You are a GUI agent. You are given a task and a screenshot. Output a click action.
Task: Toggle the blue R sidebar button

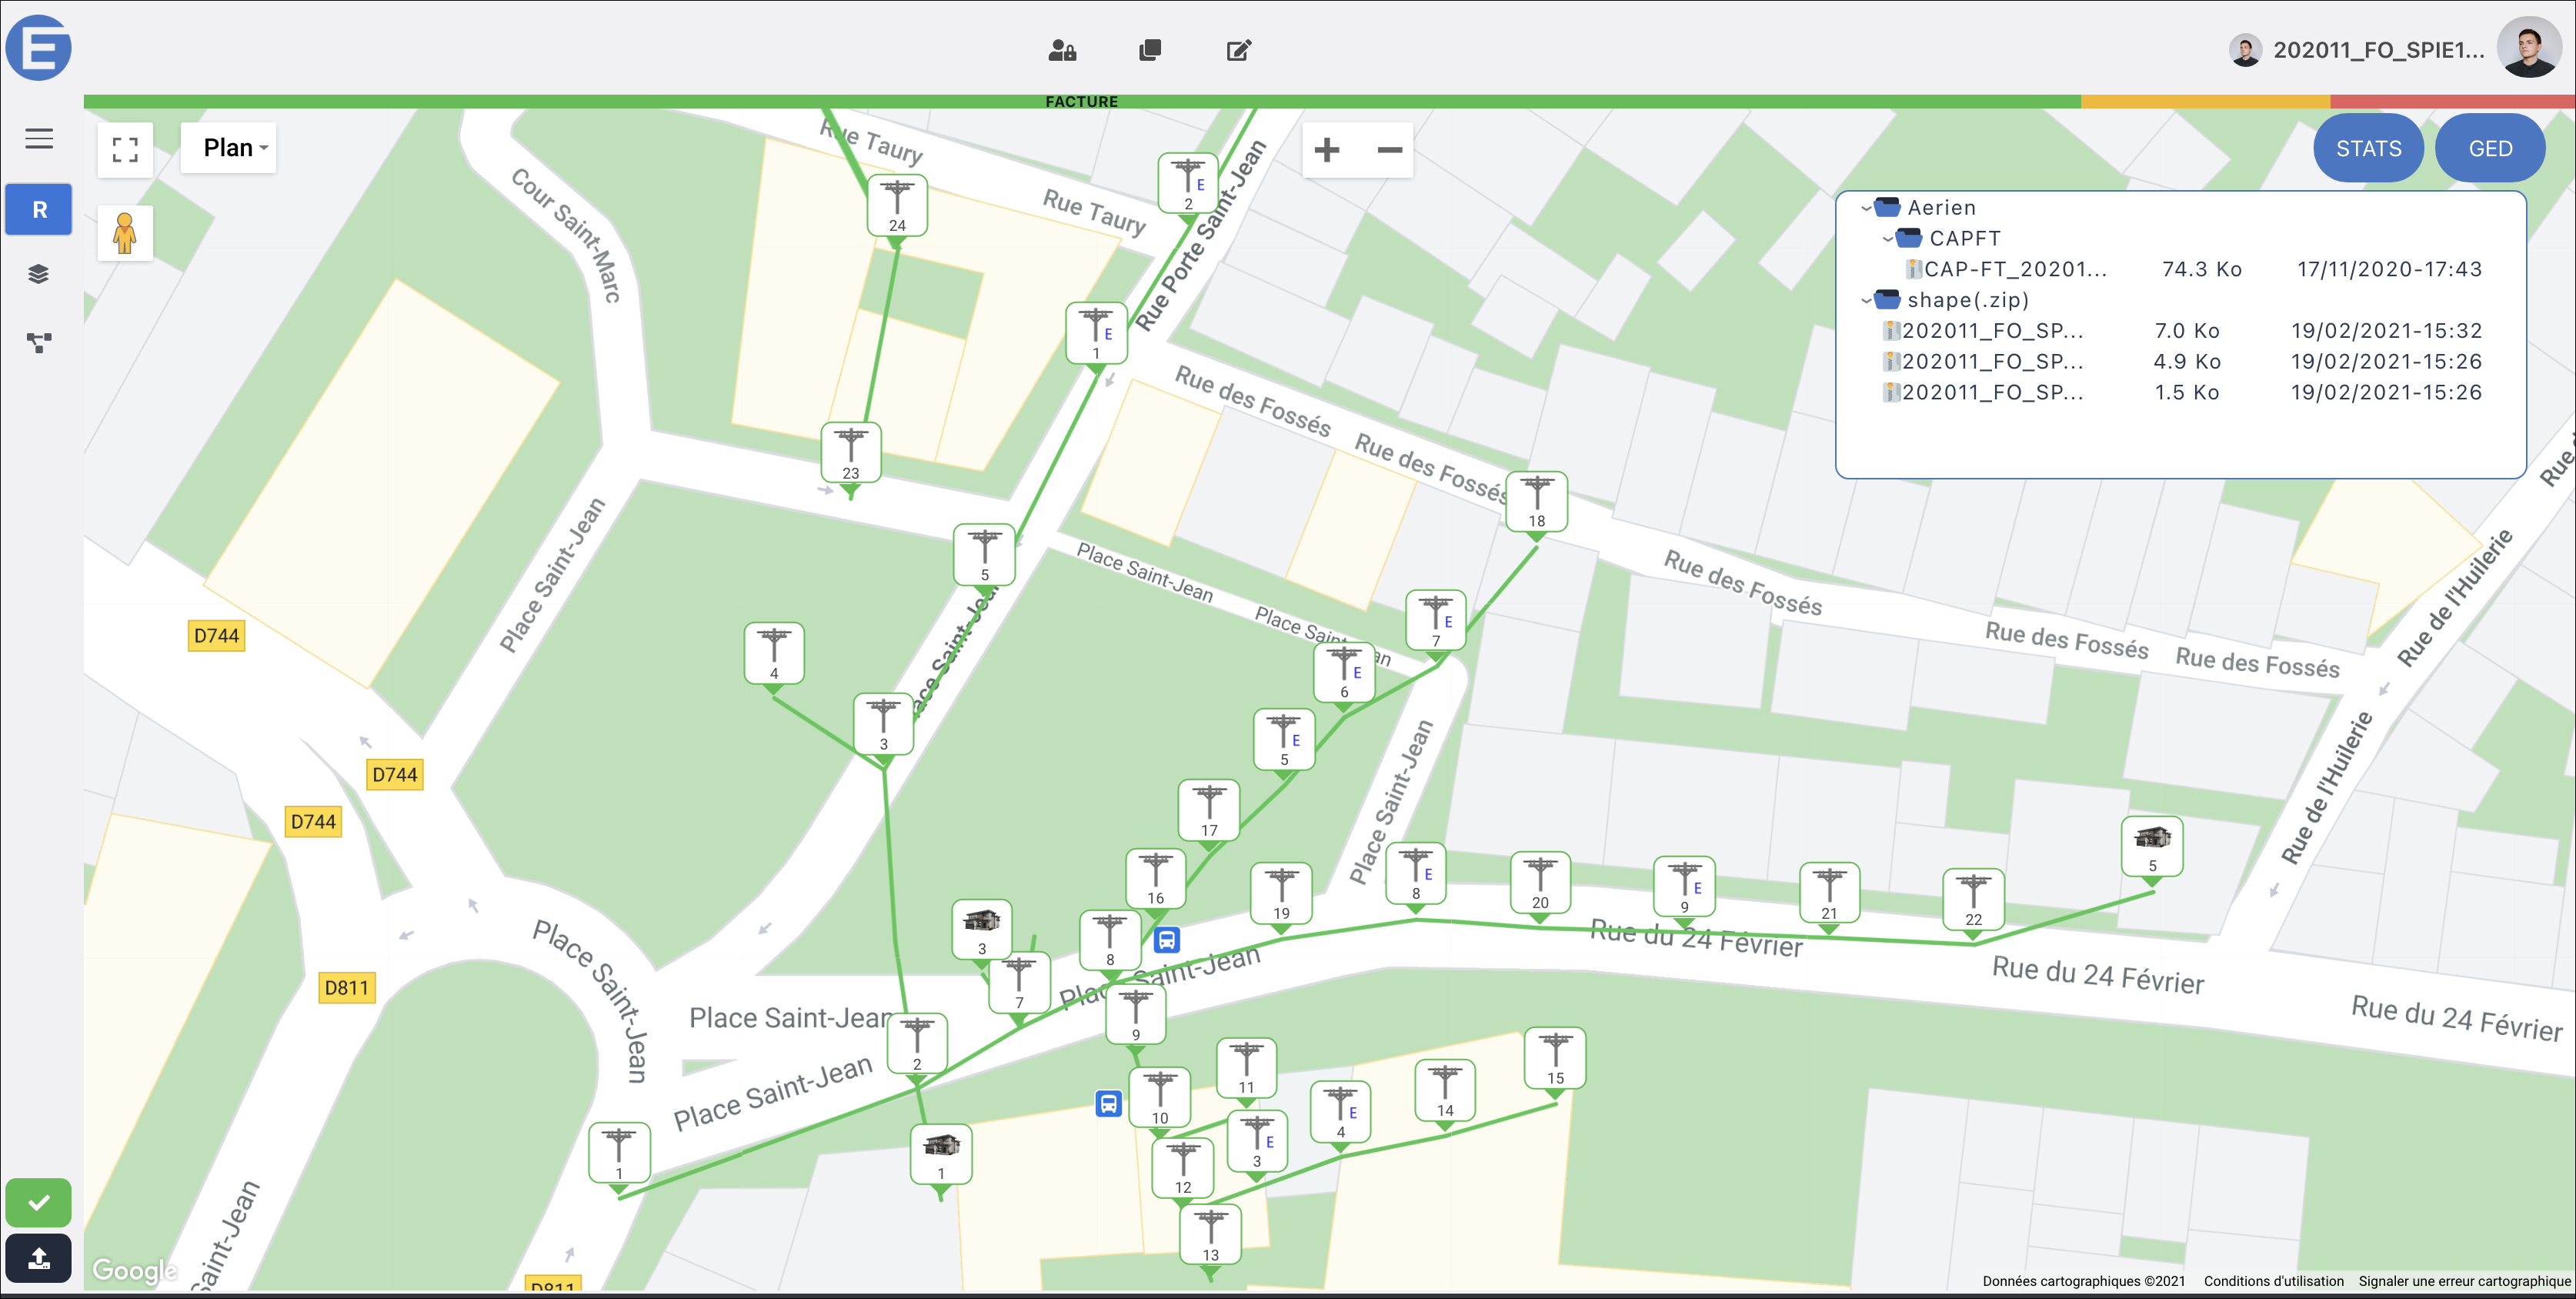click(39, 210)
